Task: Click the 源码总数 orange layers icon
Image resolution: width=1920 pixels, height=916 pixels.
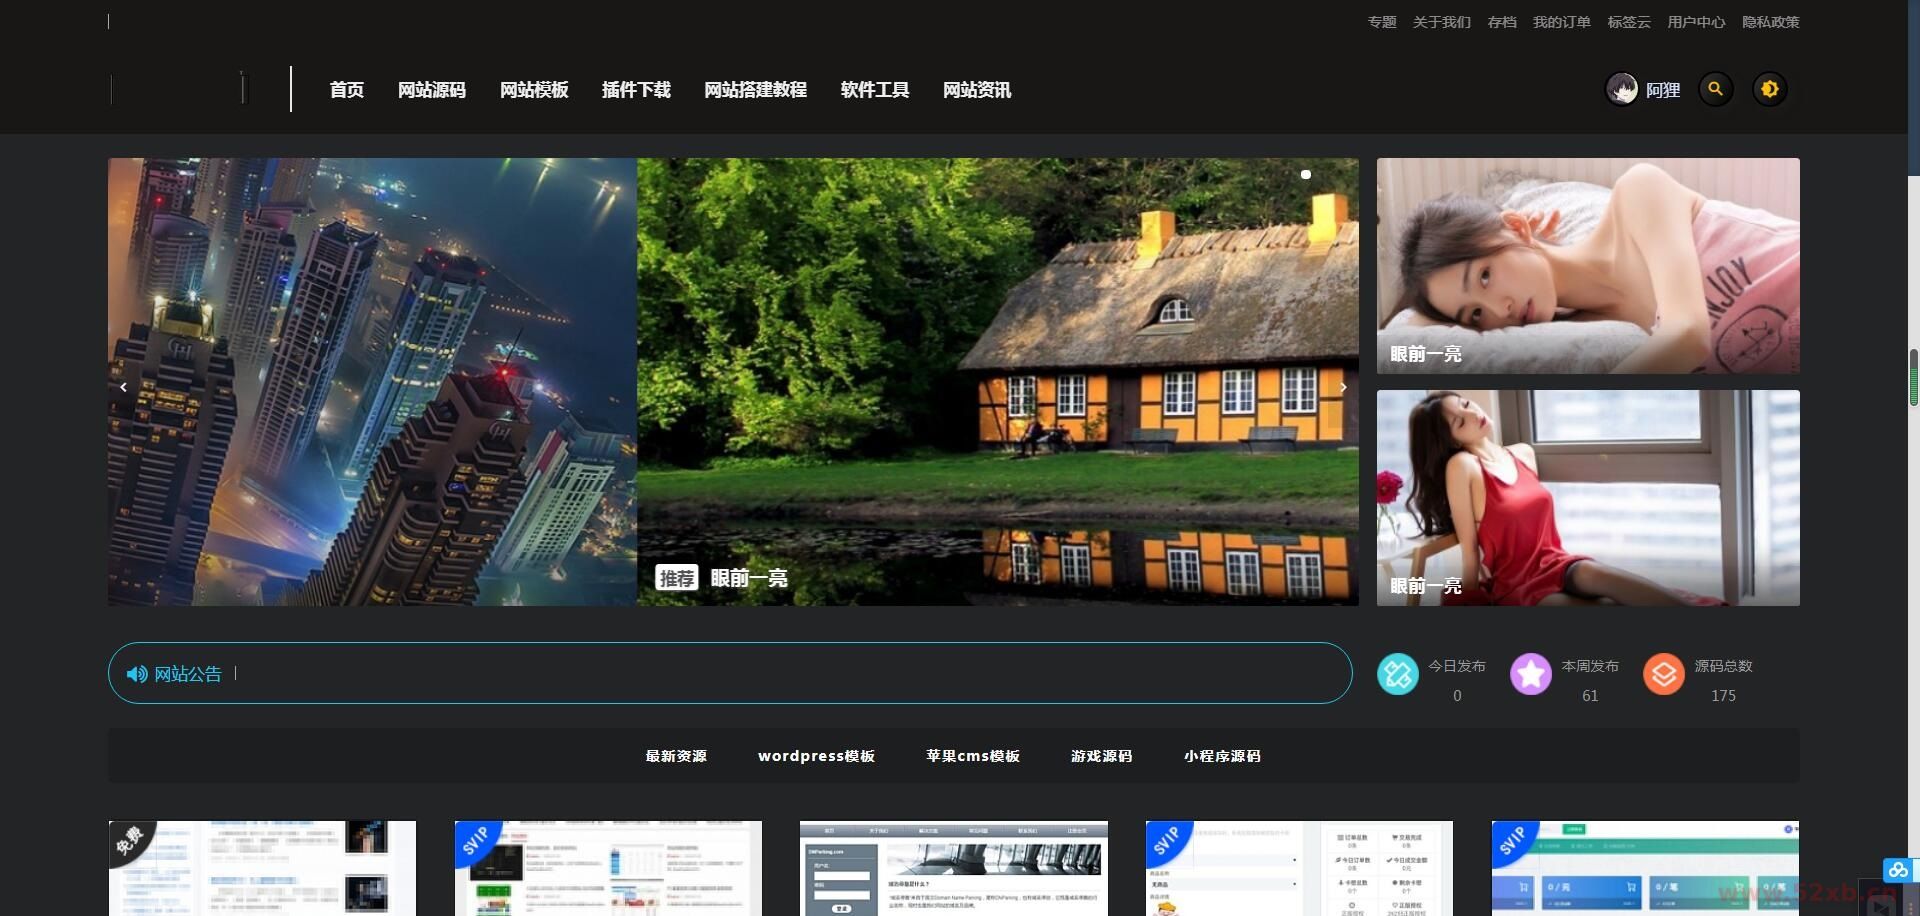Action: 1663,674
